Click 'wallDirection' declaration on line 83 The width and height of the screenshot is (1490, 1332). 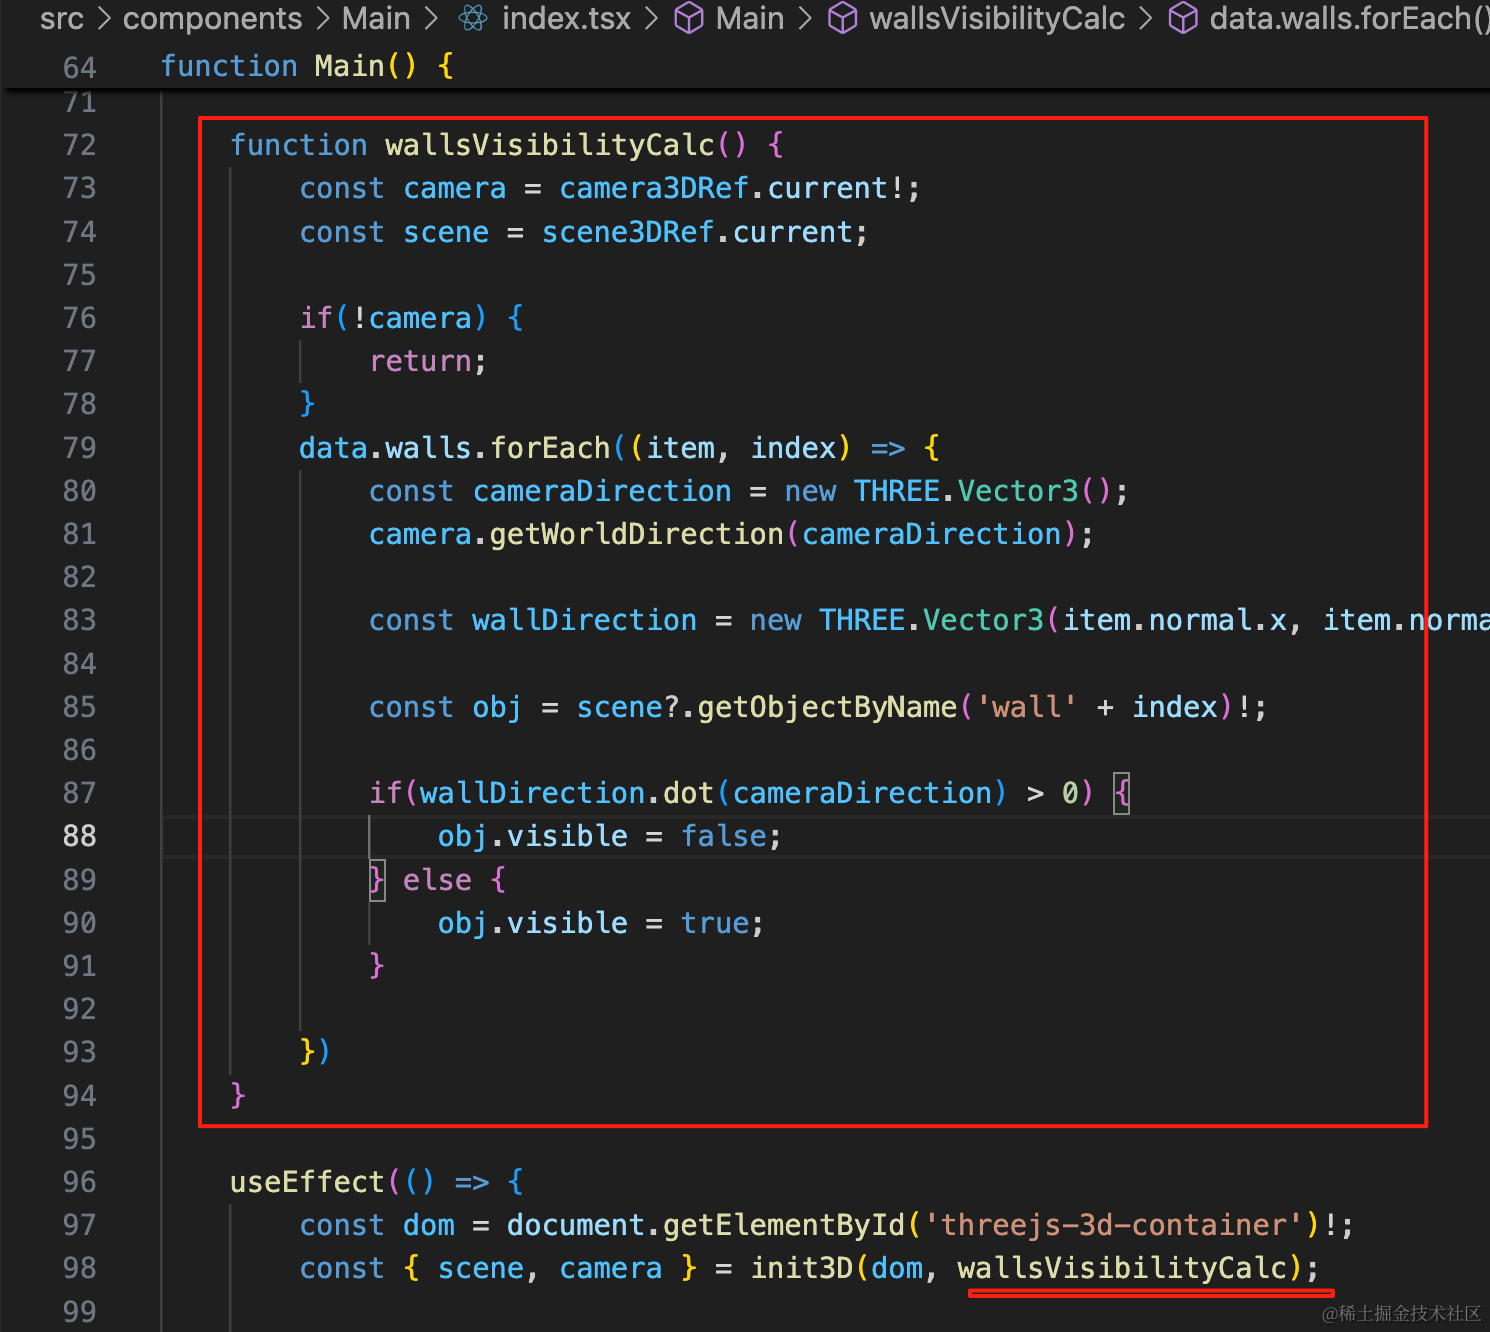click(584, 620)
